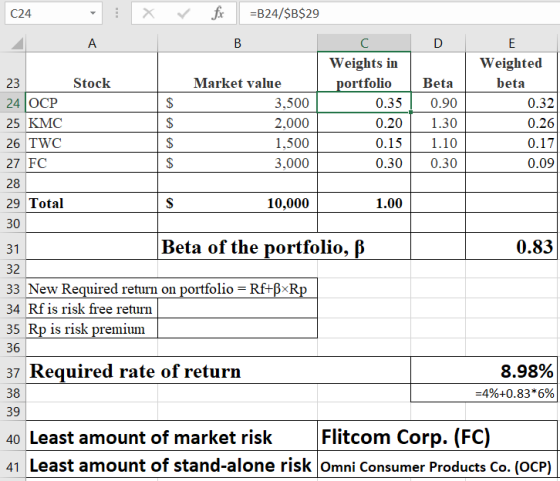The image size is (560, 481).
Task: Open the Name Box dropdown arrow
Action: (x=93, y=13)
